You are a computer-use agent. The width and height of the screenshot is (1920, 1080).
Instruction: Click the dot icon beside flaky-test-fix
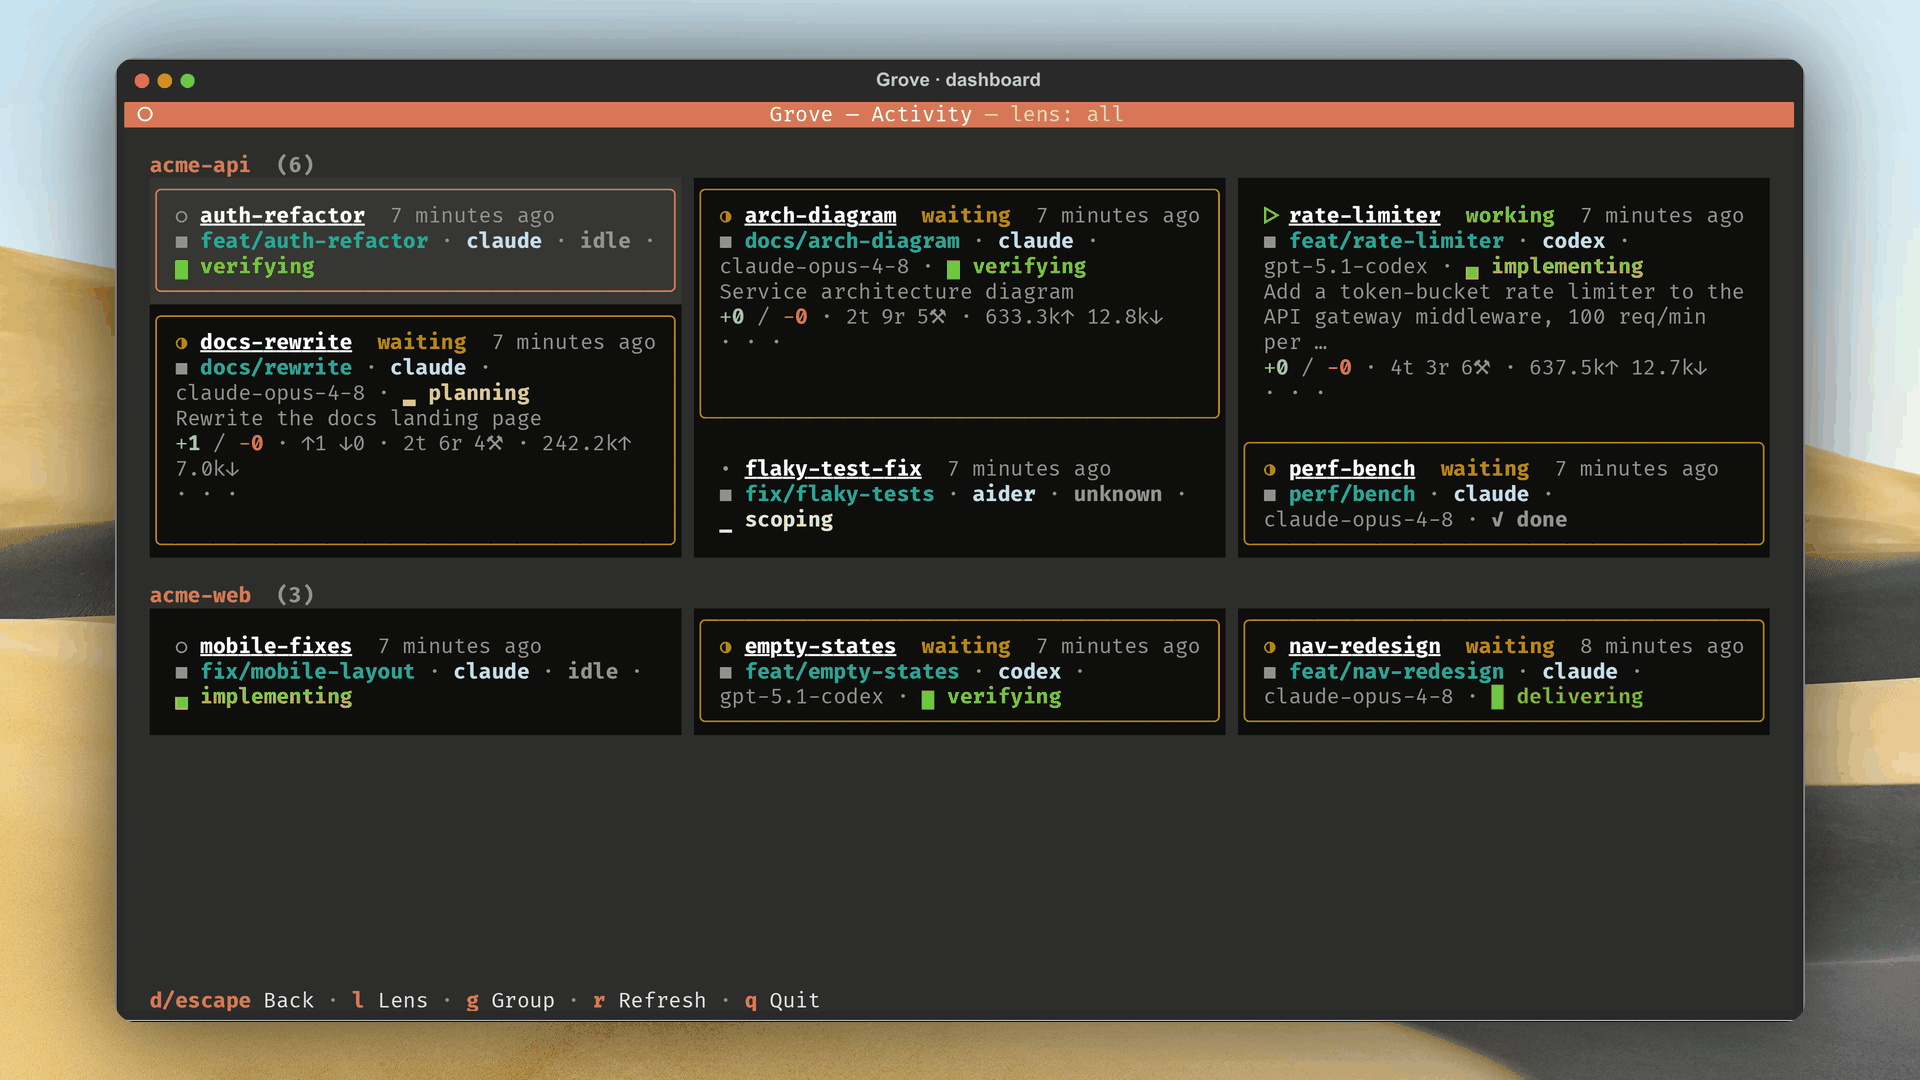pyautogui.click(x=725, y=469)
